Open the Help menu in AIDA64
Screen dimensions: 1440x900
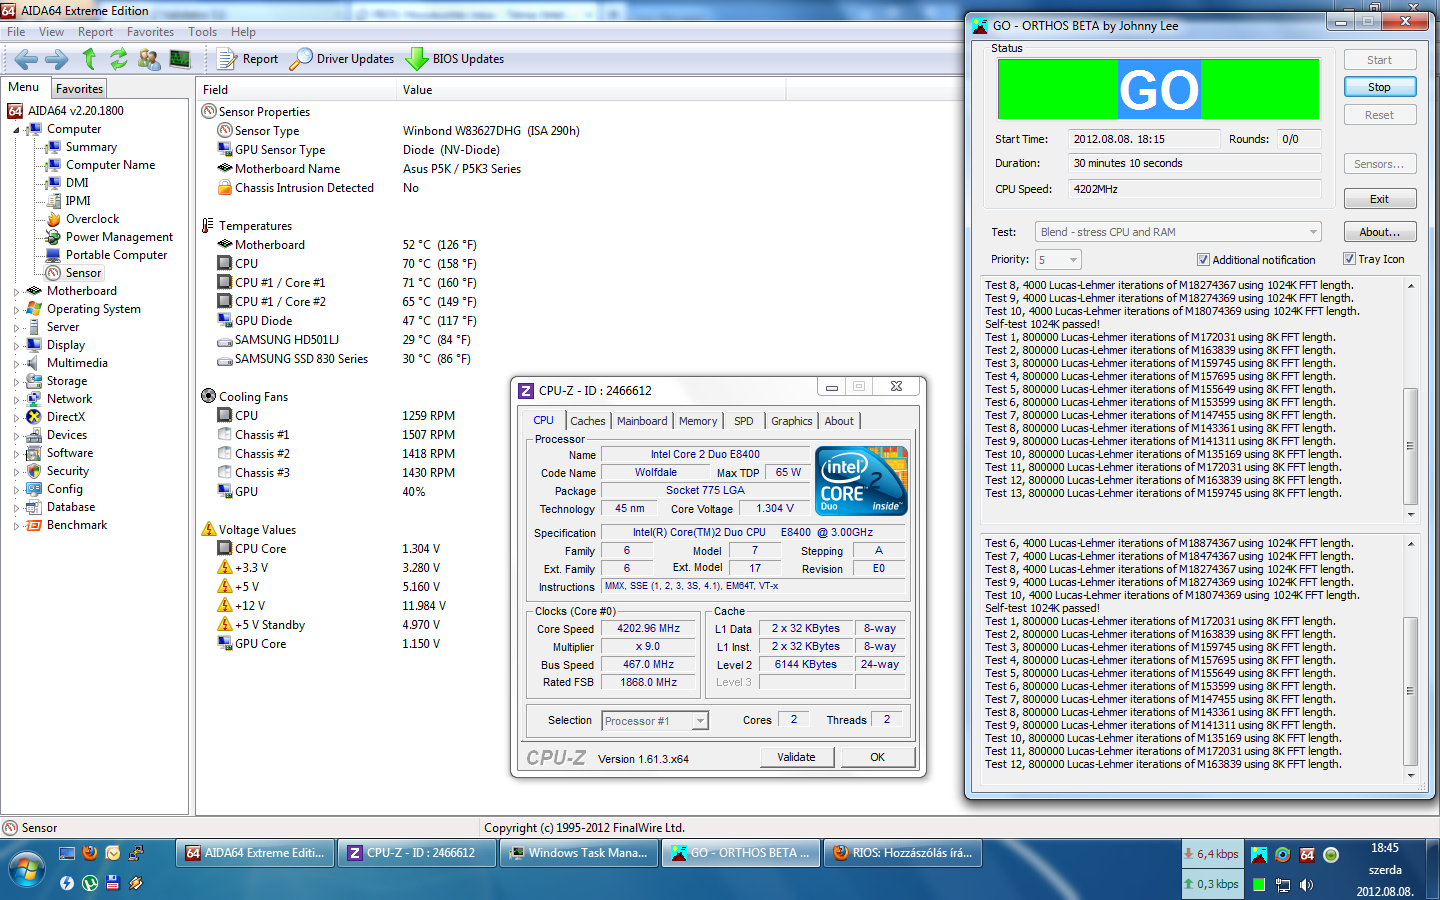pos(243,32)
